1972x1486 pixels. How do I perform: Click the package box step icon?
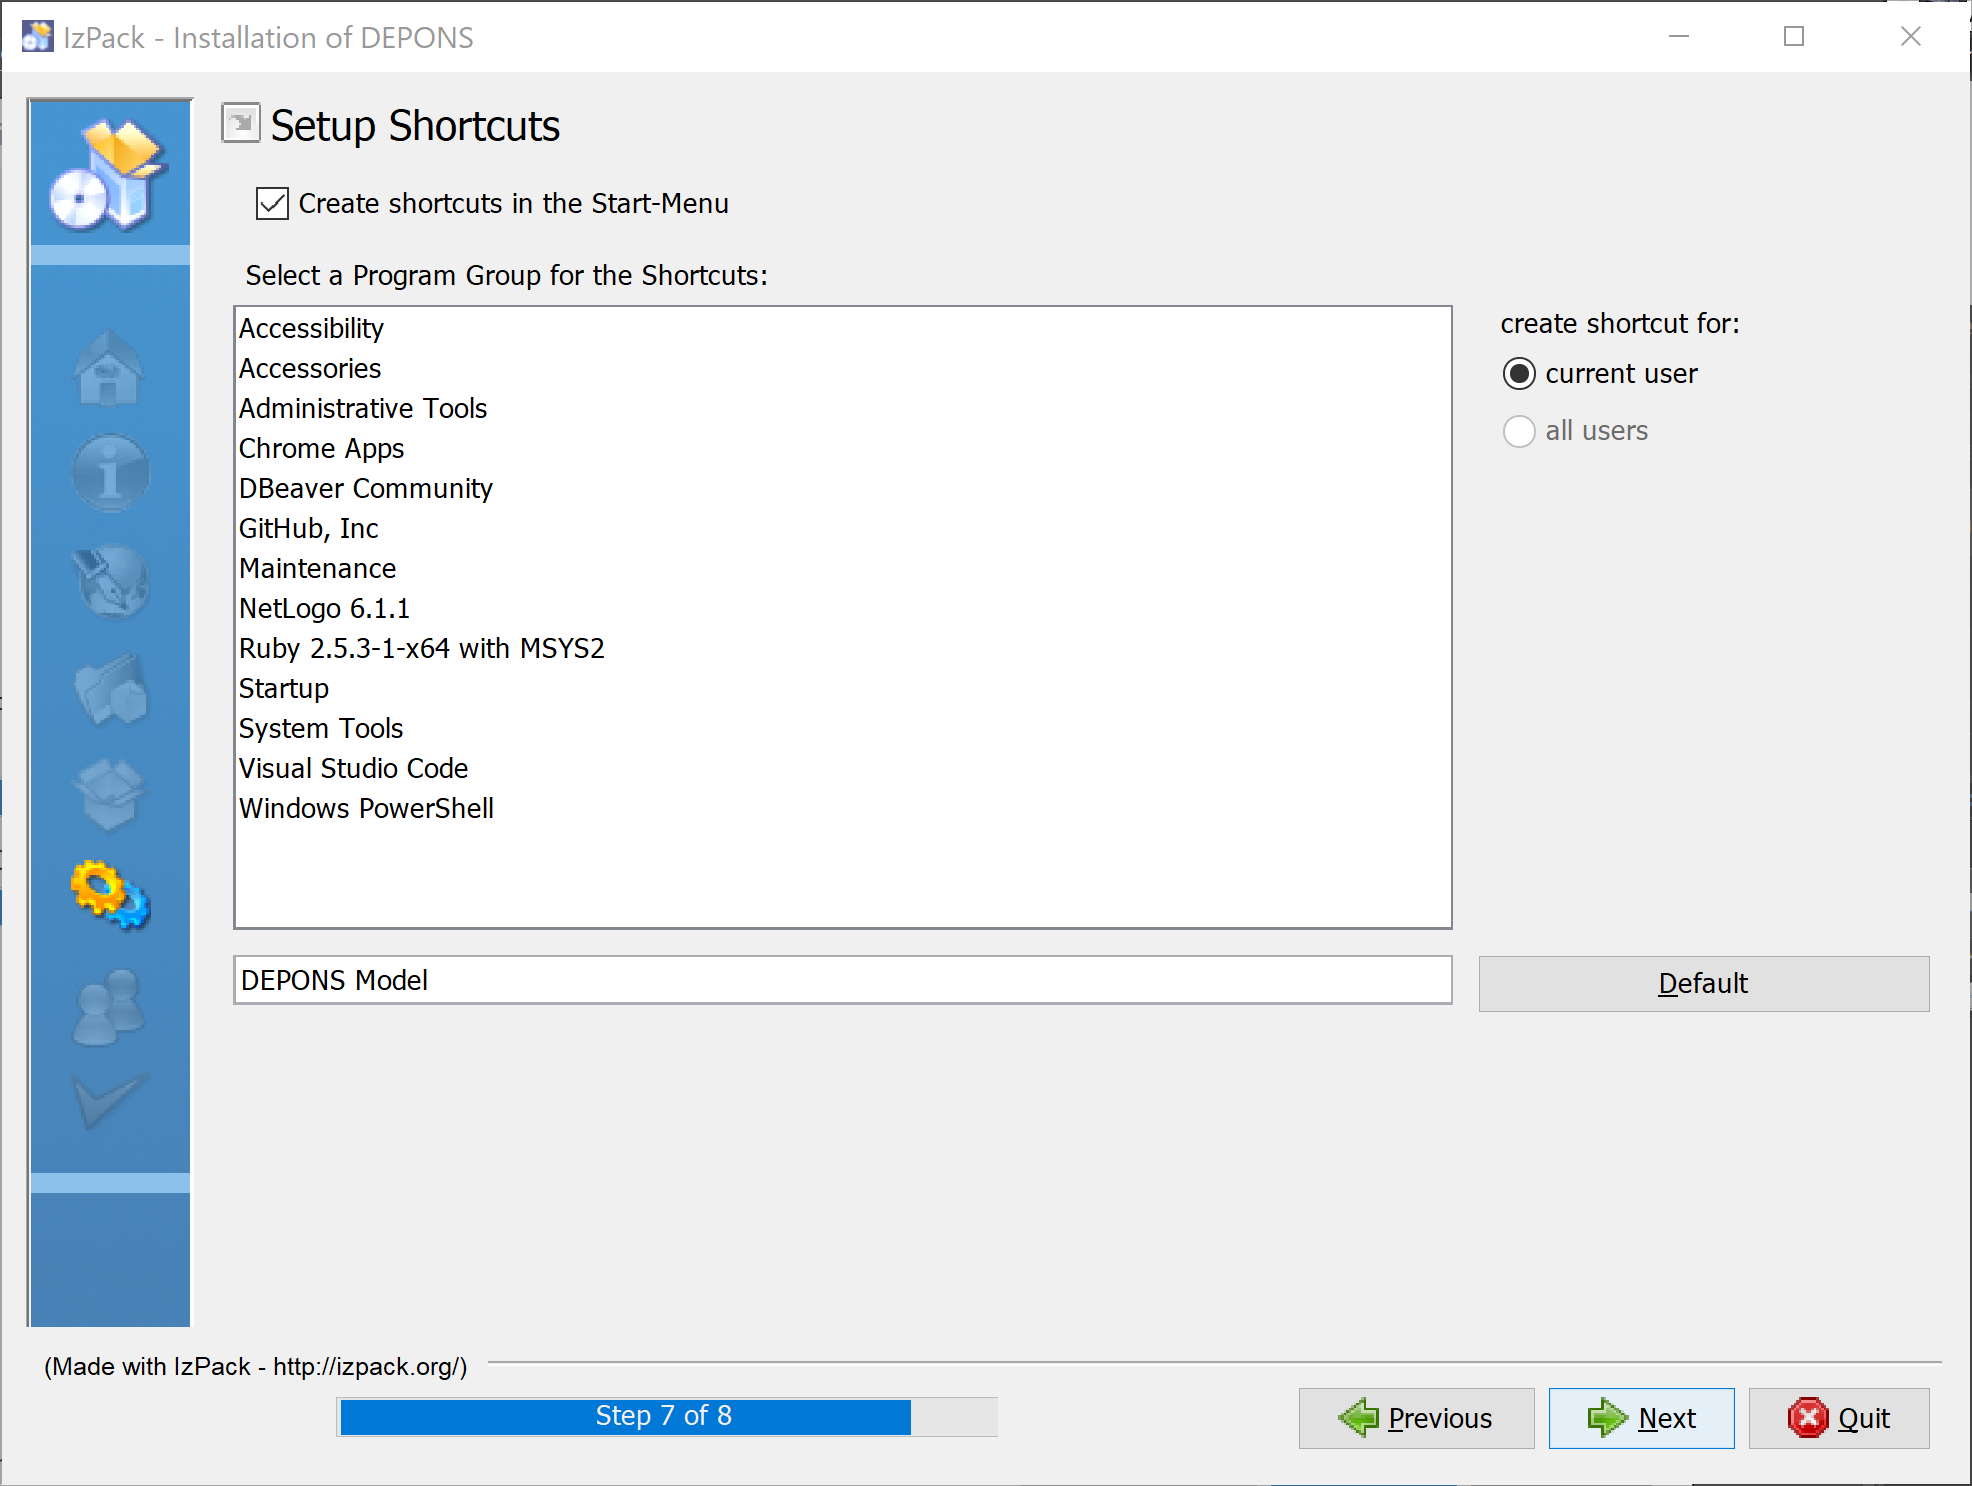110,794
